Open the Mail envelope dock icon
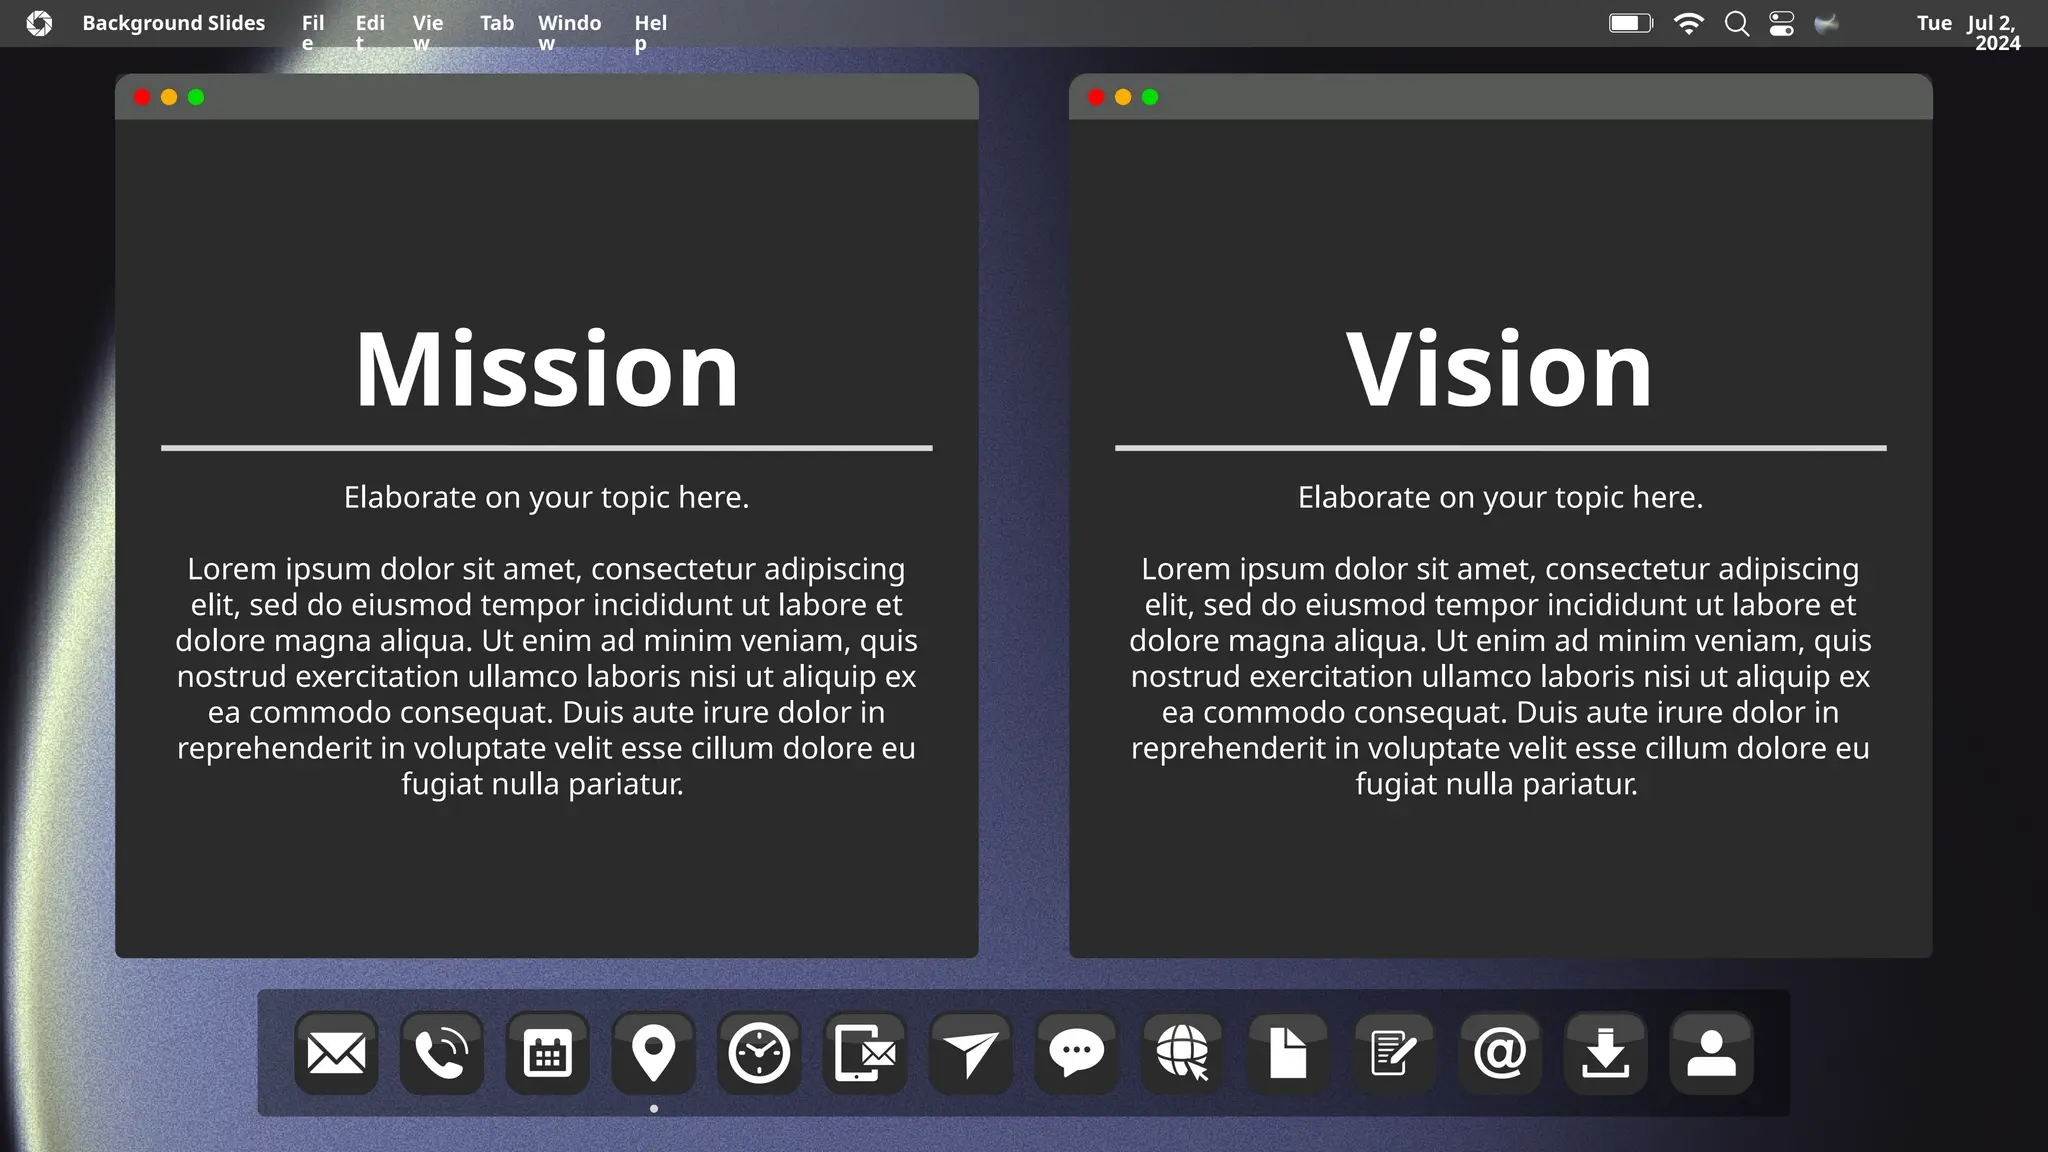2048x1152 pixels. (336, 1053)
